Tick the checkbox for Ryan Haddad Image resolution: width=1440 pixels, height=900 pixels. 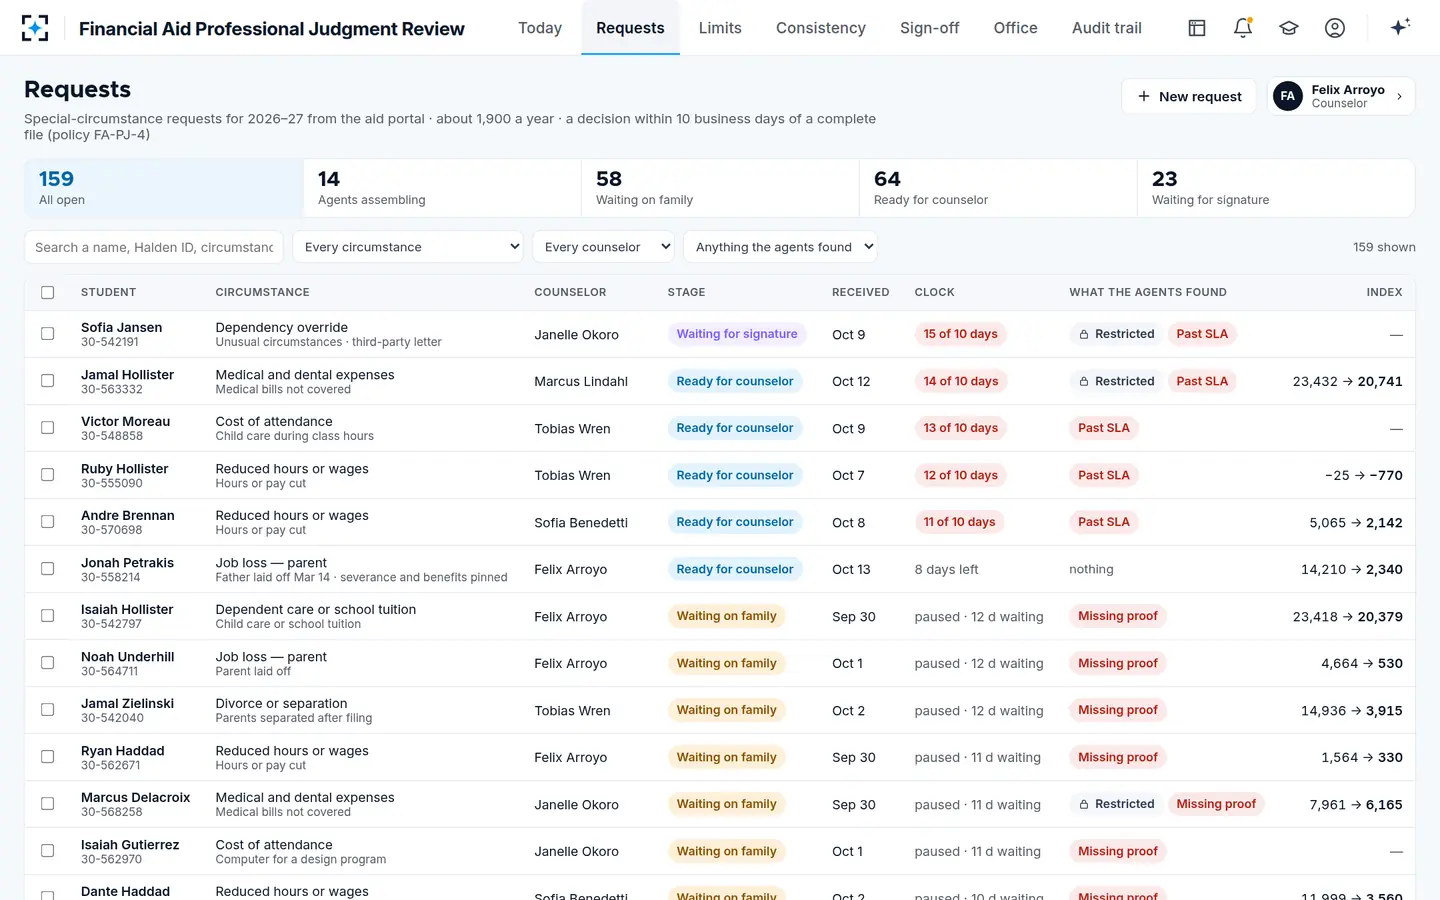(48, 757)
